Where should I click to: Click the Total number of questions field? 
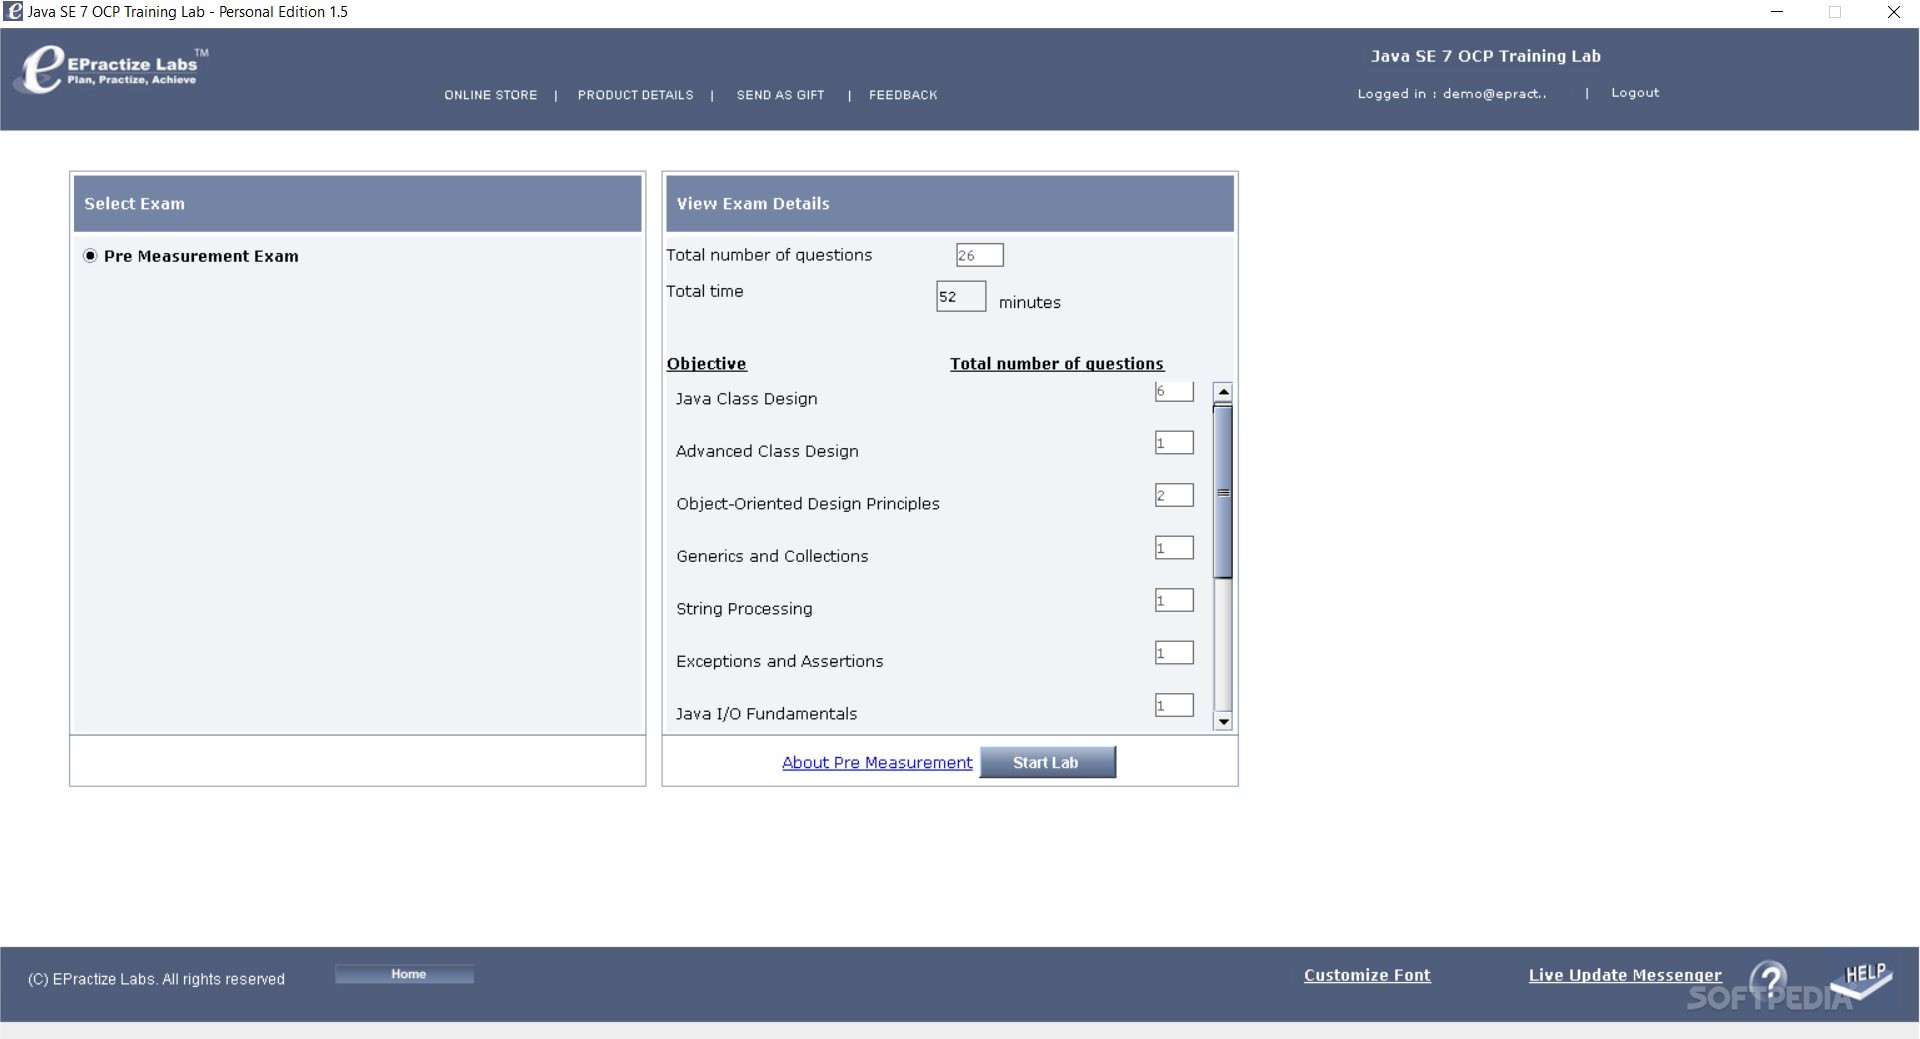coord(979,255)
